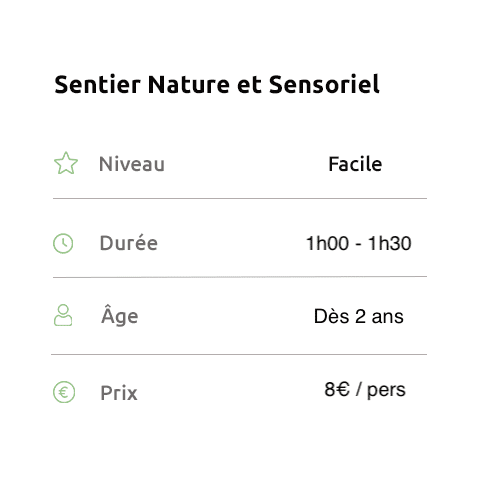Click the Sentier Nature et Sensoriel heading
Viewport: 500px width, 500px height.
point(217,84)
